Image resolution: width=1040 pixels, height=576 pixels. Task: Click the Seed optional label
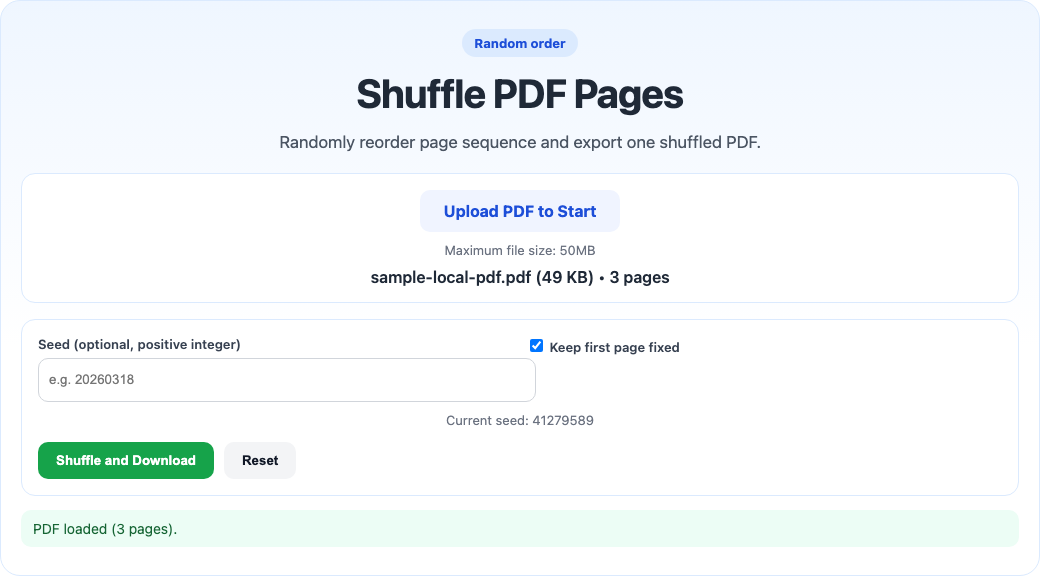click(141, 344)
